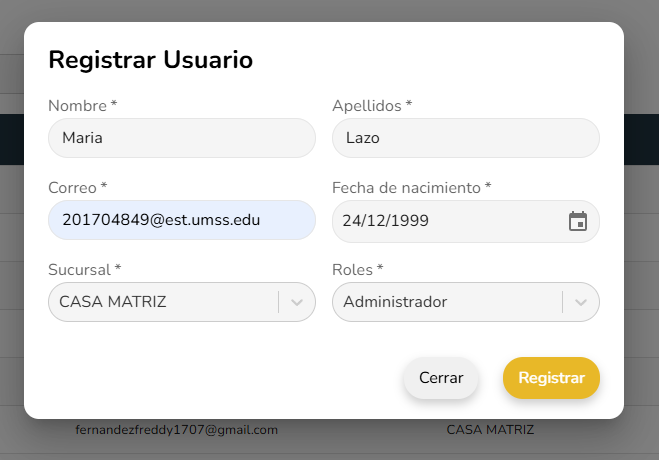This screenshot has width=659, height=460.
Task: Click the Apellidos field label
Action: point(371,106)
